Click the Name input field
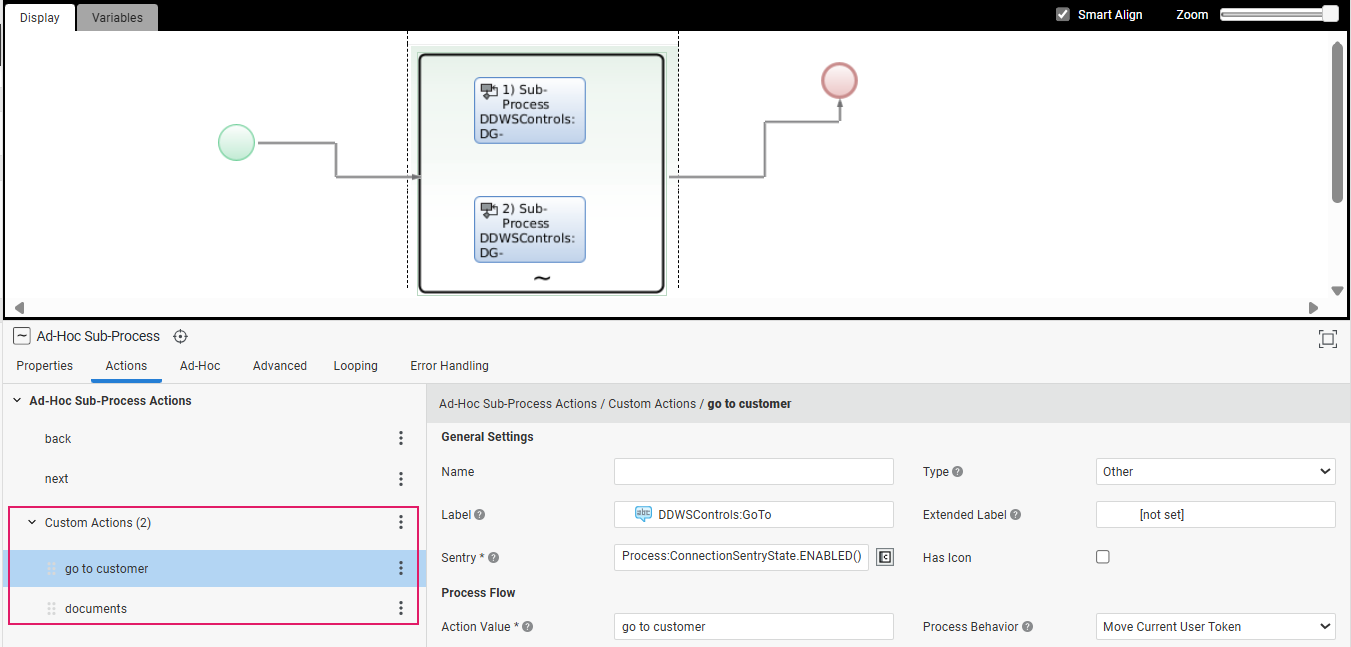The width and height of the screenshot is (1351, 647). (x=753, y=472)
